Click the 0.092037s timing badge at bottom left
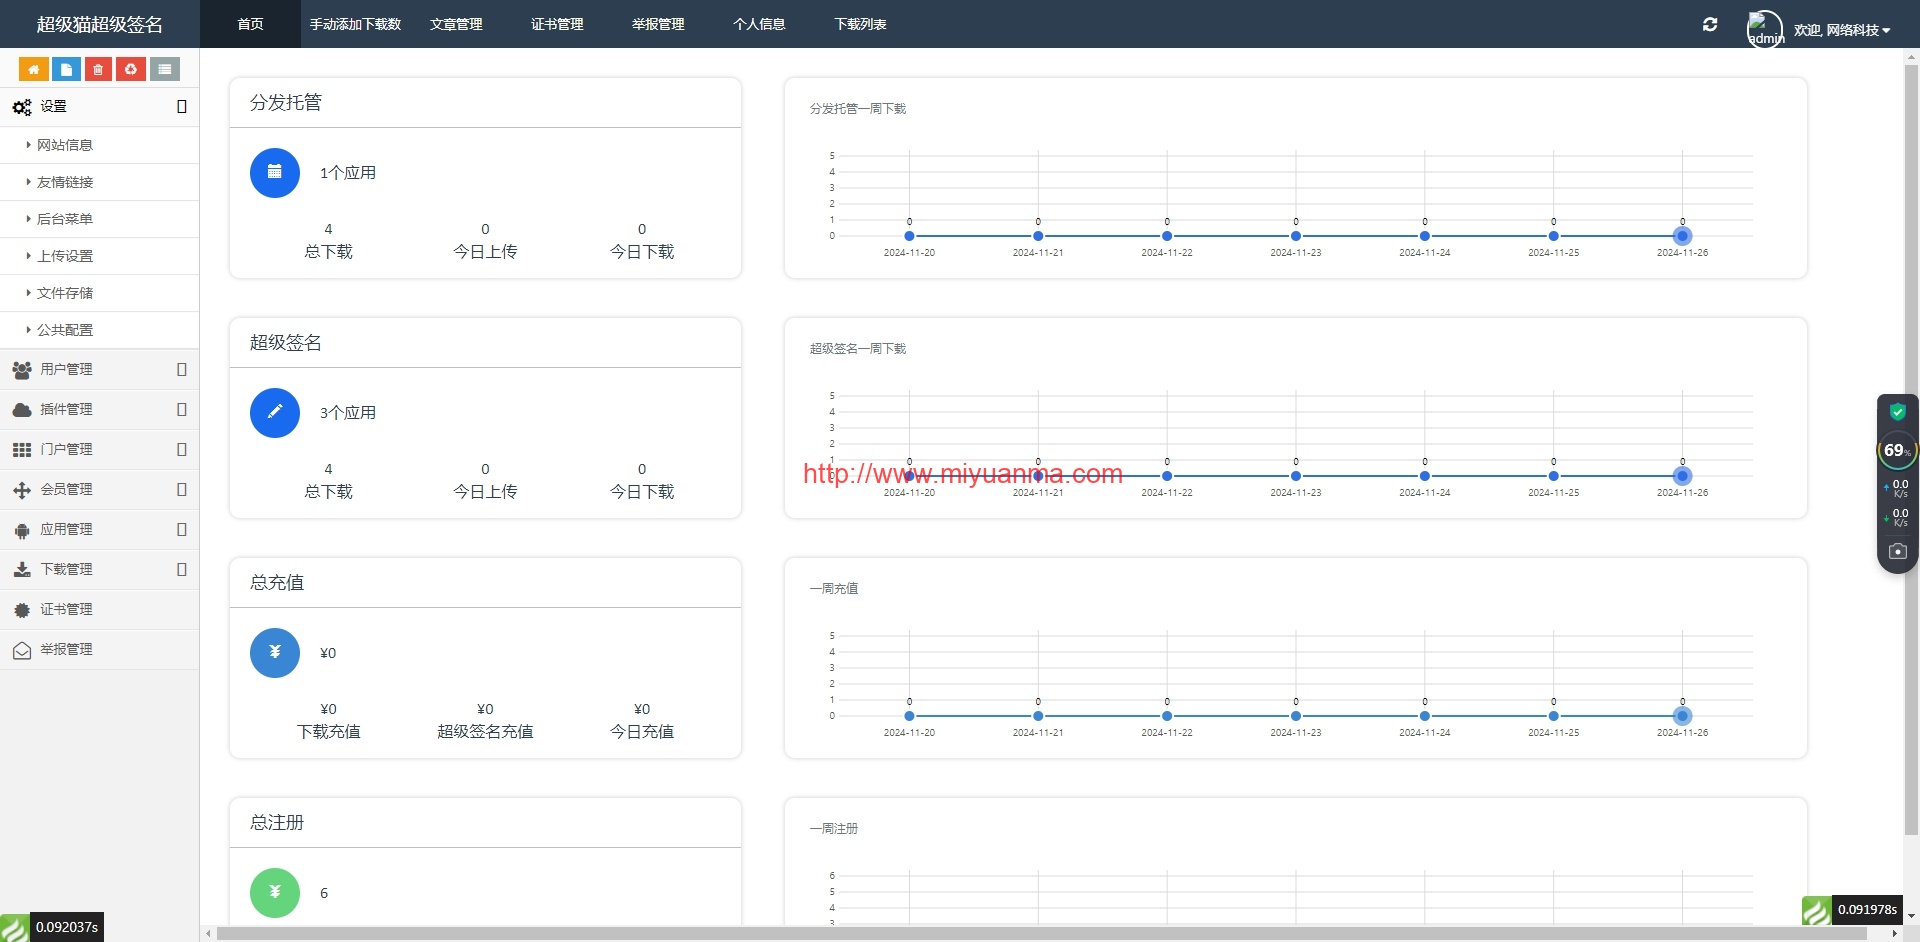The image size is (1920, 942). (x=67, y=927)
